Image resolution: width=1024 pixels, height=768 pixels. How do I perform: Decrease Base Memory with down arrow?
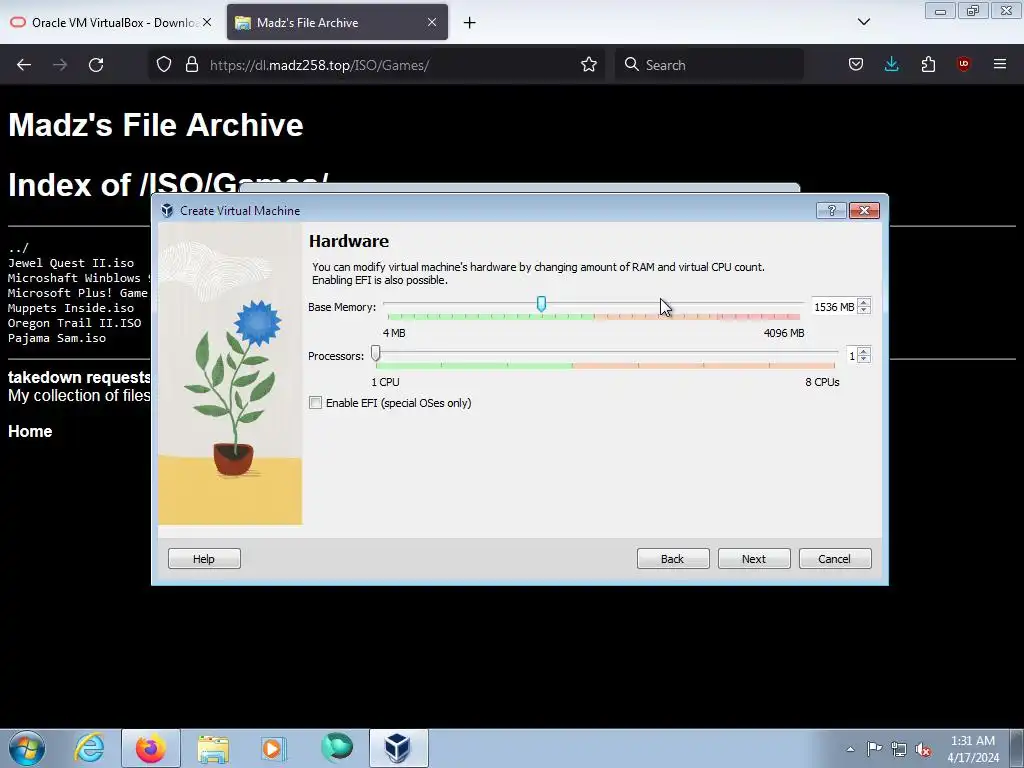click(x=864, y=310)
